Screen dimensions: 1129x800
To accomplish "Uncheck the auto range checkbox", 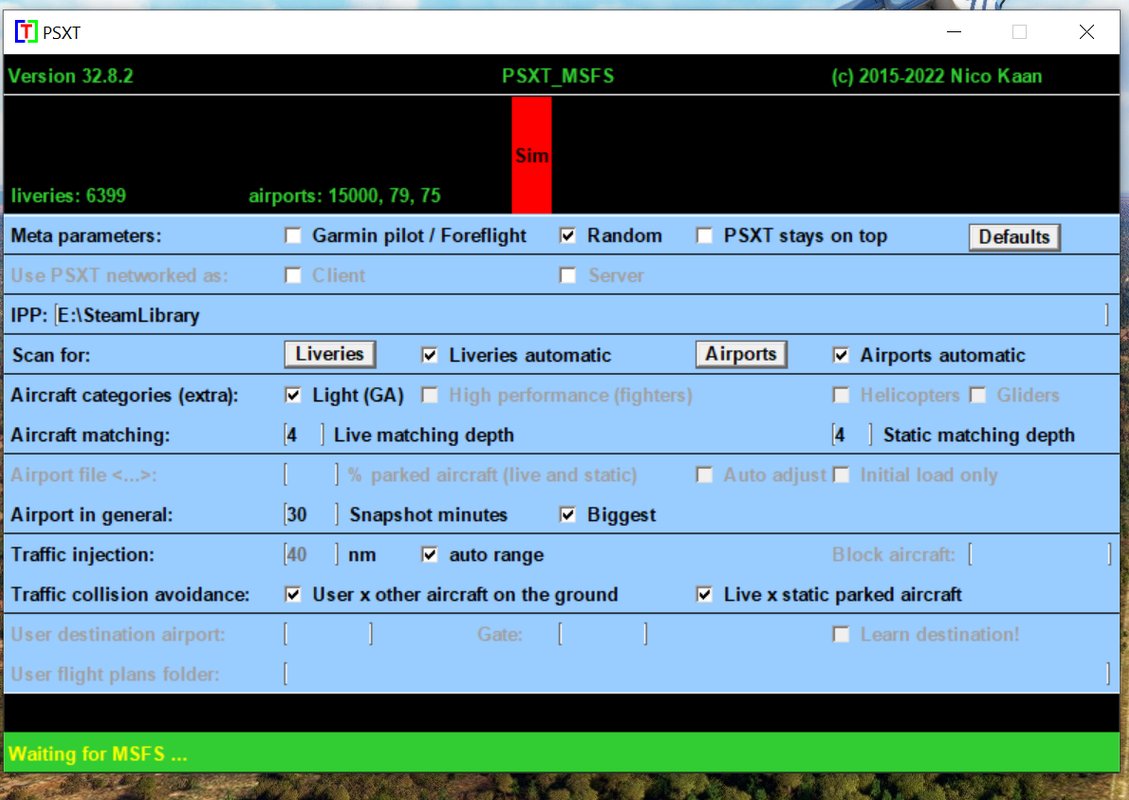I will coord(430,554).
